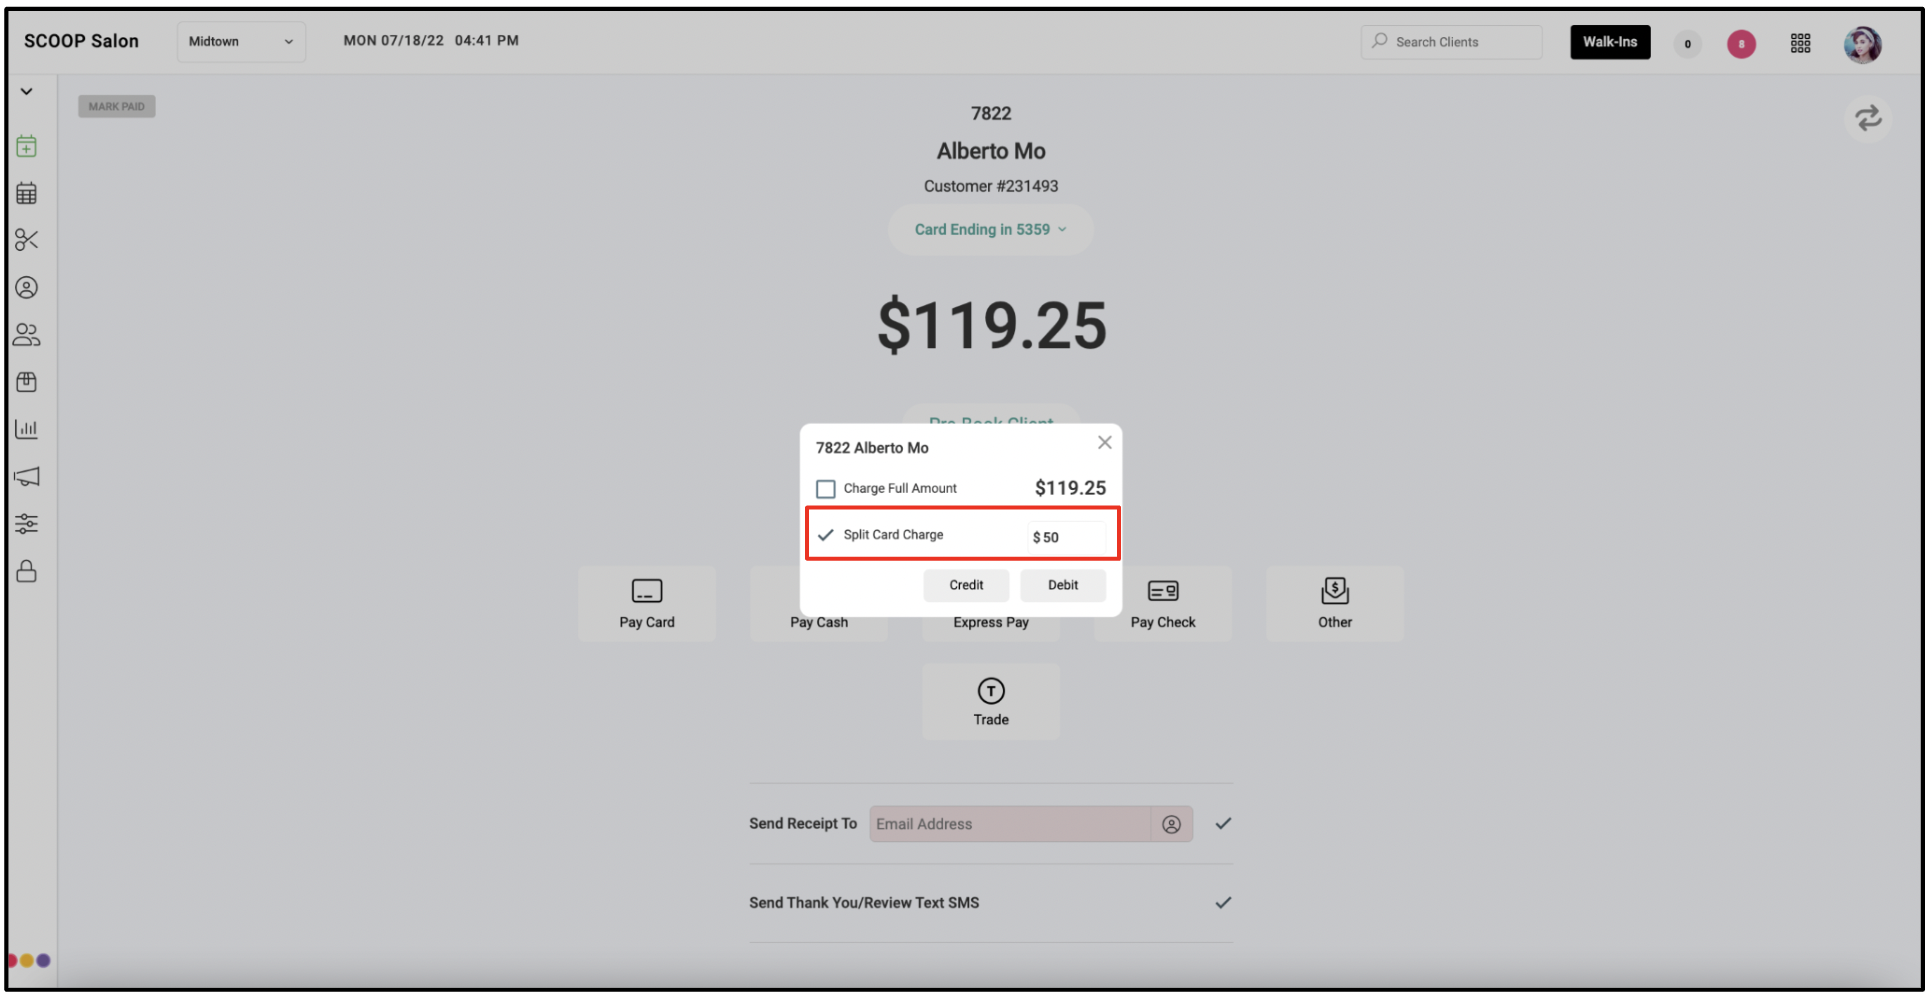
Task: Close the 7822 Alberto Mo popup
Action: coord(1104,442)
